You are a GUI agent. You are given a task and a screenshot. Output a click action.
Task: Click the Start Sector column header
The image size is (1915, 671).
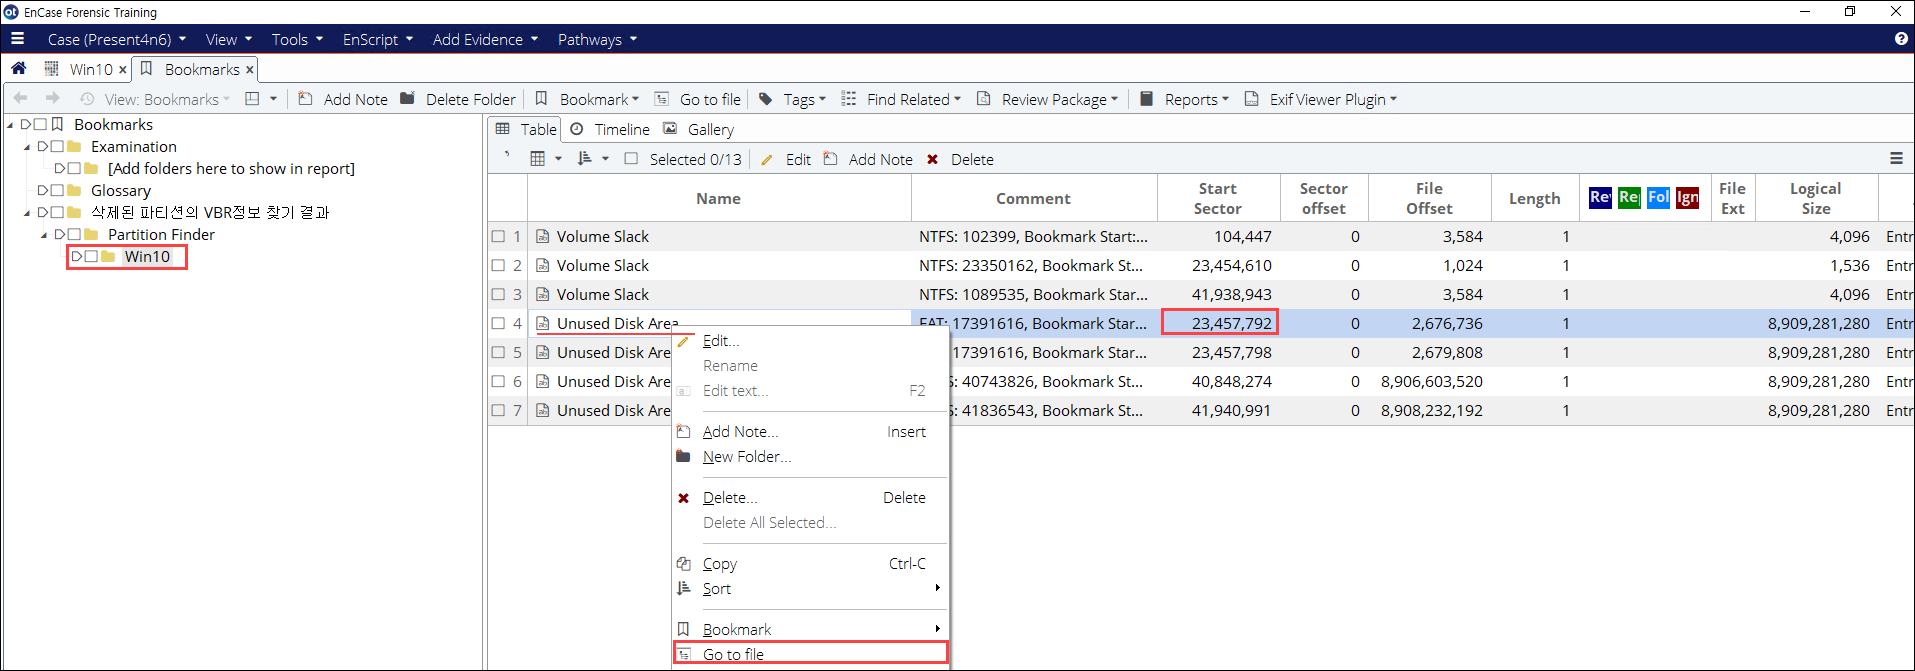pos(1218,198)
